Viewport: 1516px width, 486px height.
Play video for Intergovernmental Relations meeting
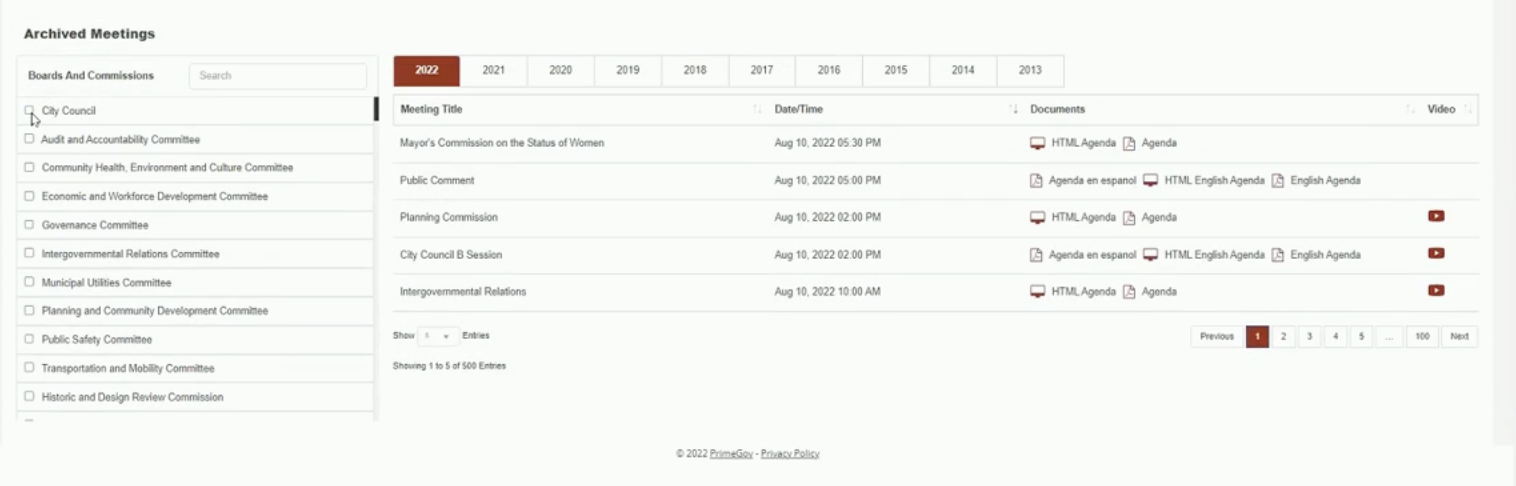click(x=1436, y=291)
